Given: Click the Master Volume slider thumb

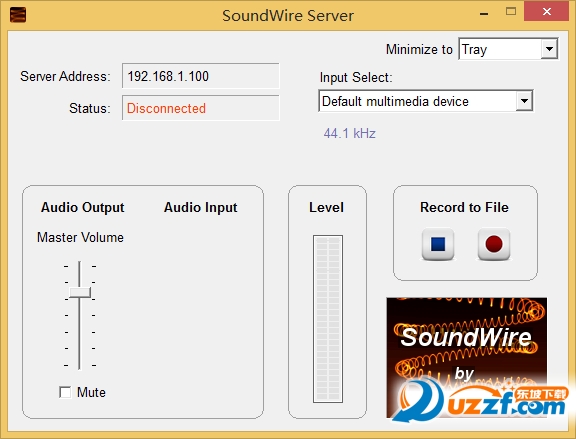Looking at the screenshot, I should (x=80, y=292).
